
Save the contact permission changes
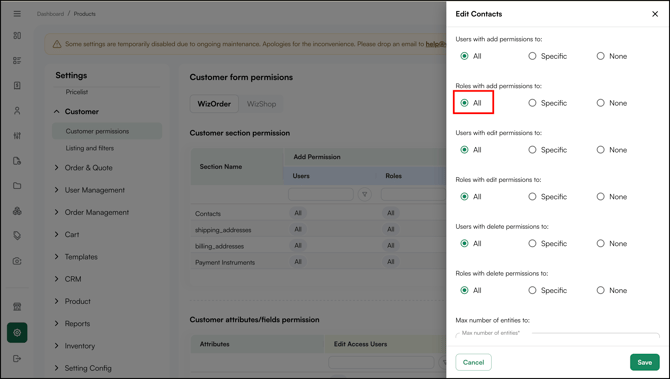point(644,362)
